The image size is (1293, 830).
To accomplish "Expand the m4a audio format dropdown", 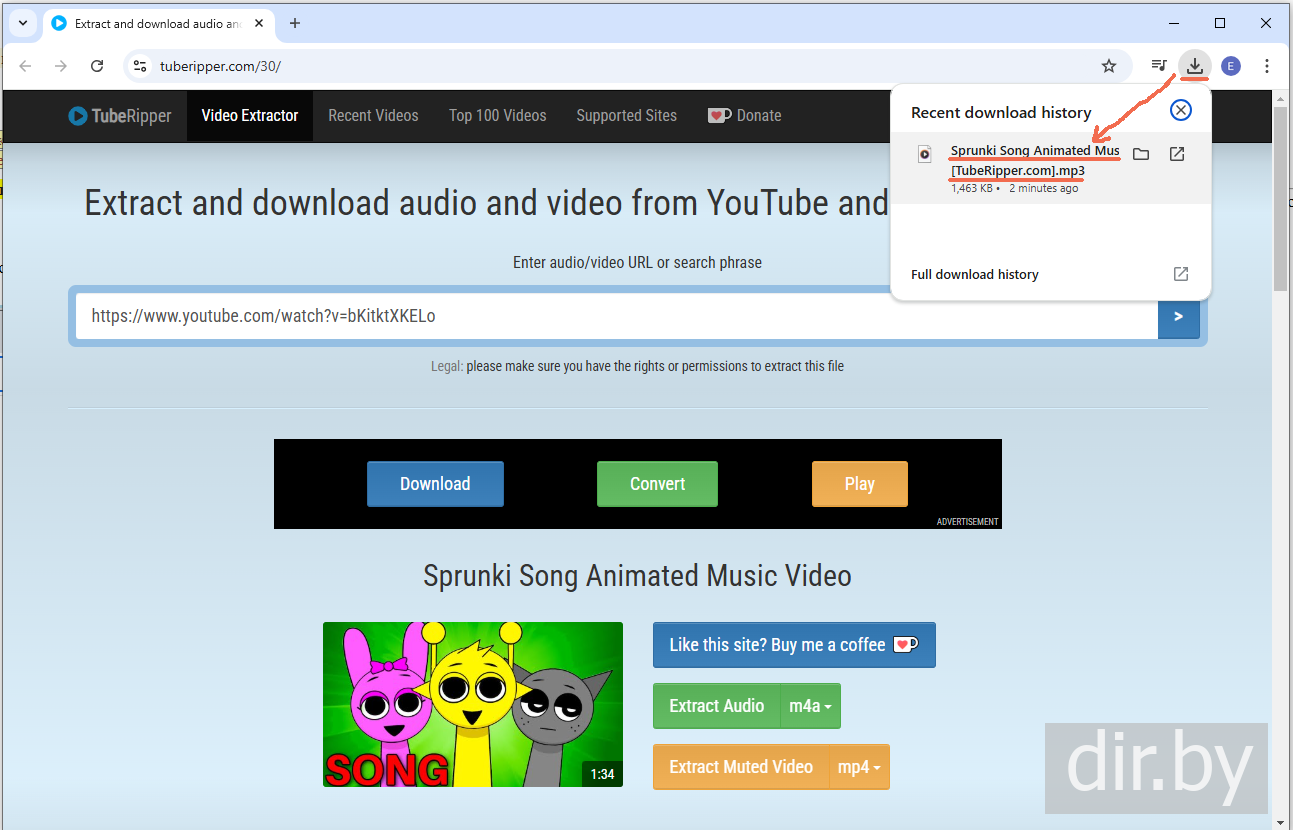I will 810,706.
